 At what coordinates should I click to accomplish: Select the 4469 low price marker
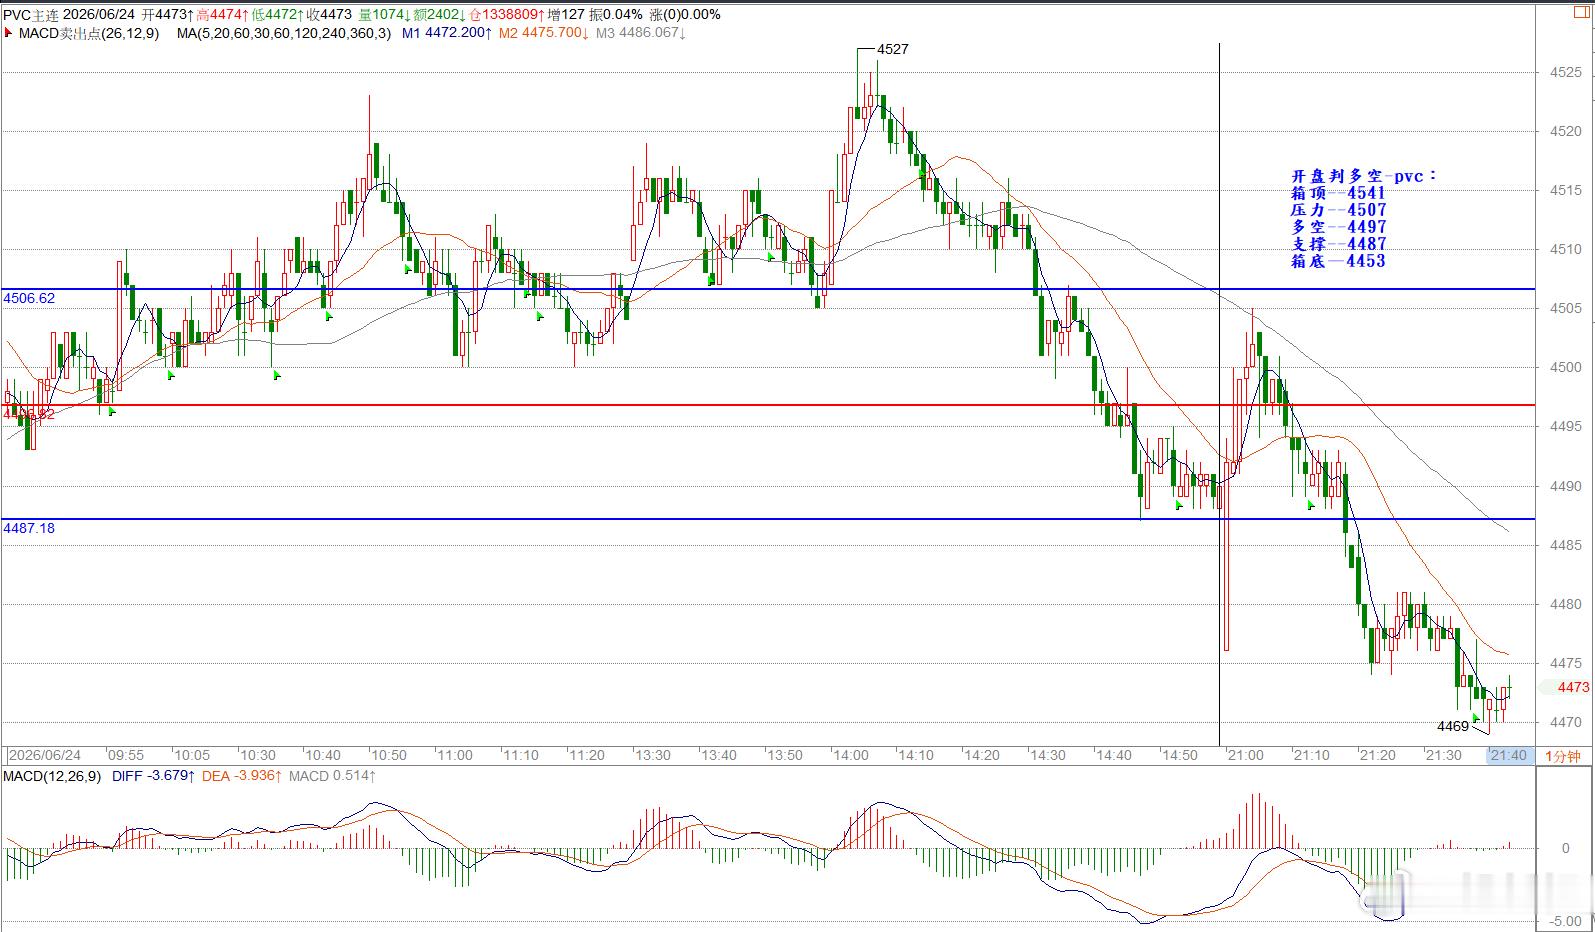[x=1453, y=726]
